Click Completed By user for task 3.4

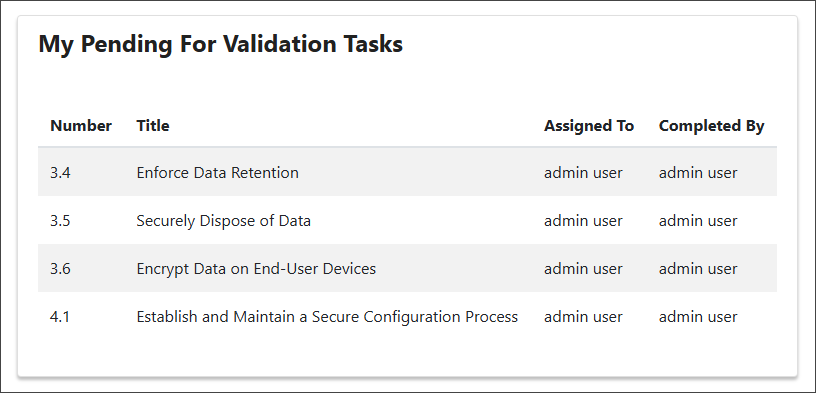tap(698, 173)
